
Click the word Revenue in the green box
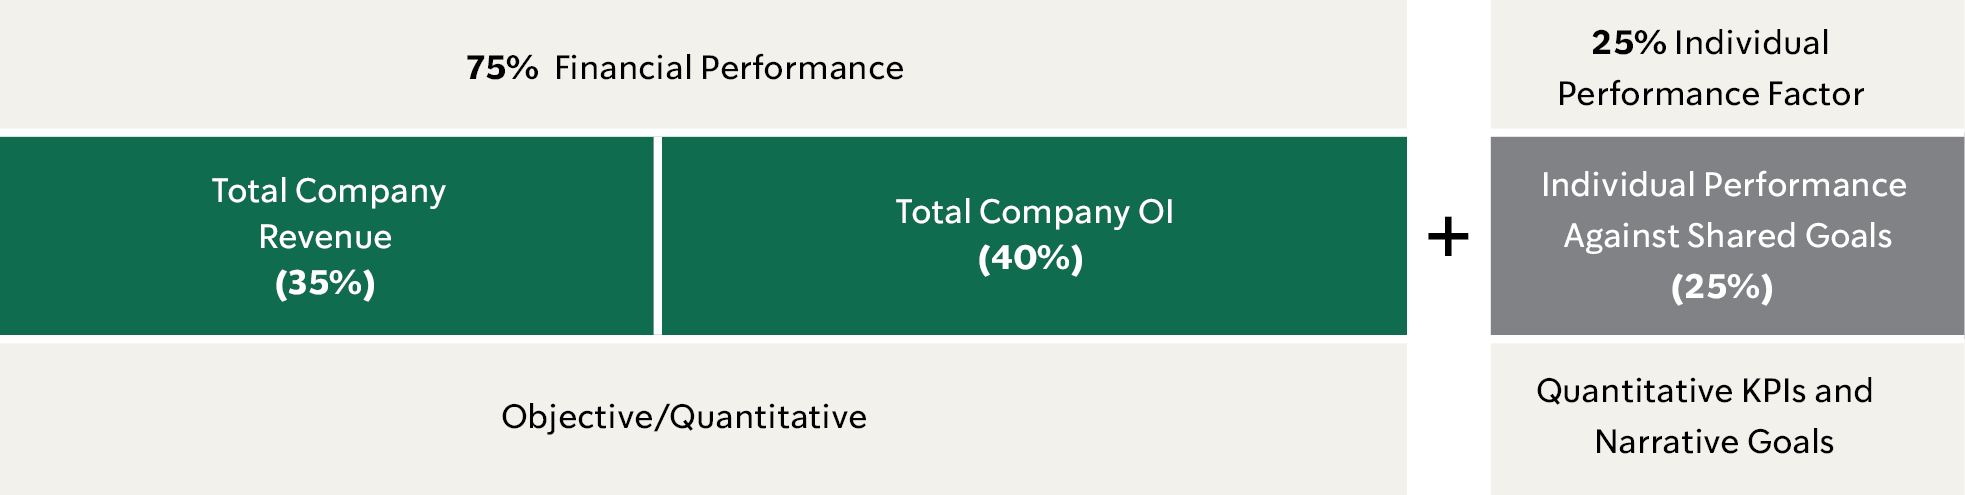point(325,237)
